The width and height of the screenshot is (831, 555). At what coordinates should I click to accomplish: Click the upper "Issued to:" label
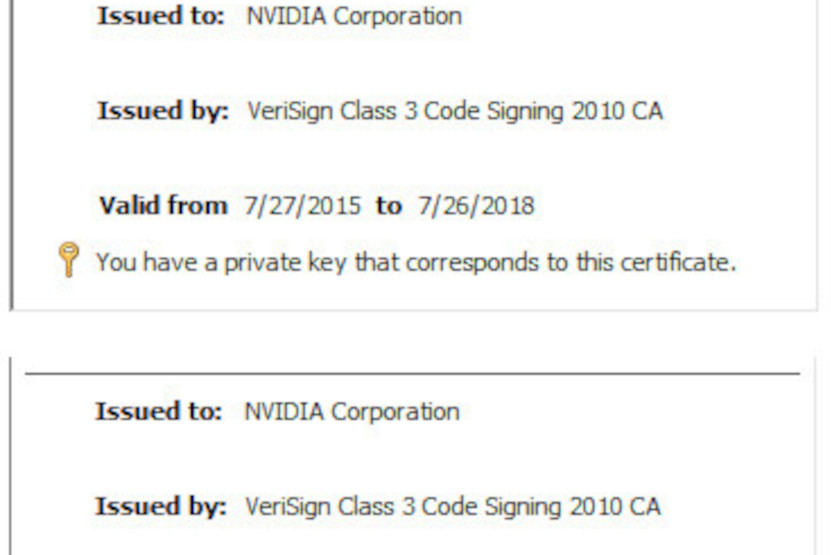click(x=160, y=16)
